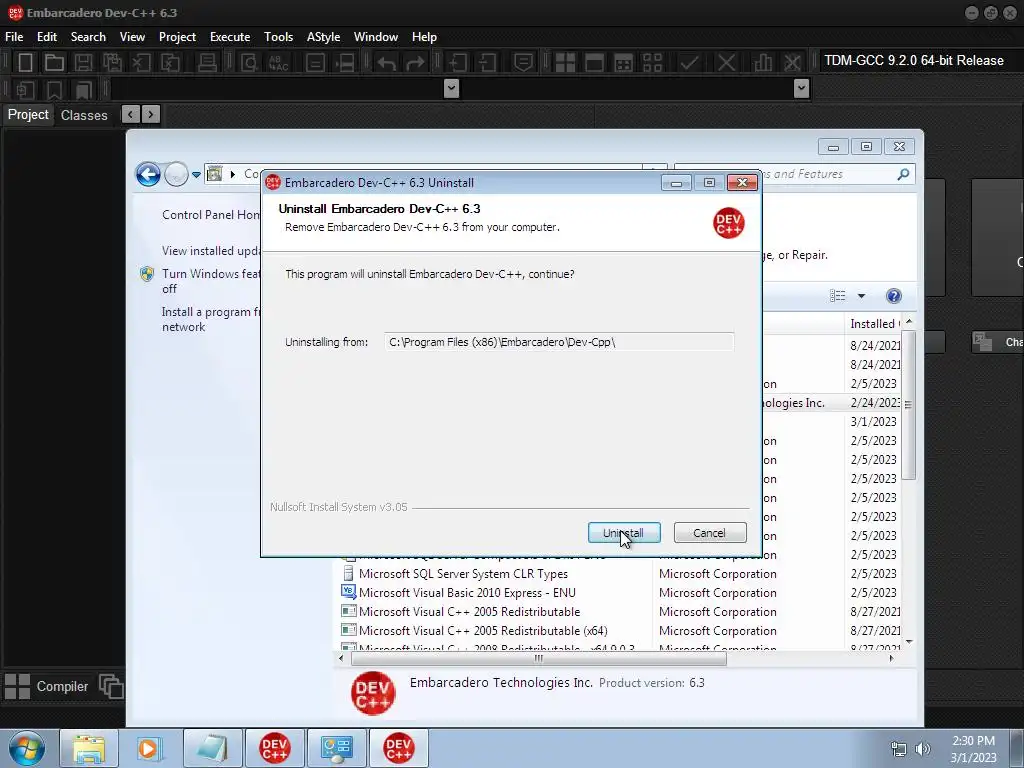Screen dimensions: 1024x768
Task: Click the blue Back arrow in Control Panel
Action: 148,174
